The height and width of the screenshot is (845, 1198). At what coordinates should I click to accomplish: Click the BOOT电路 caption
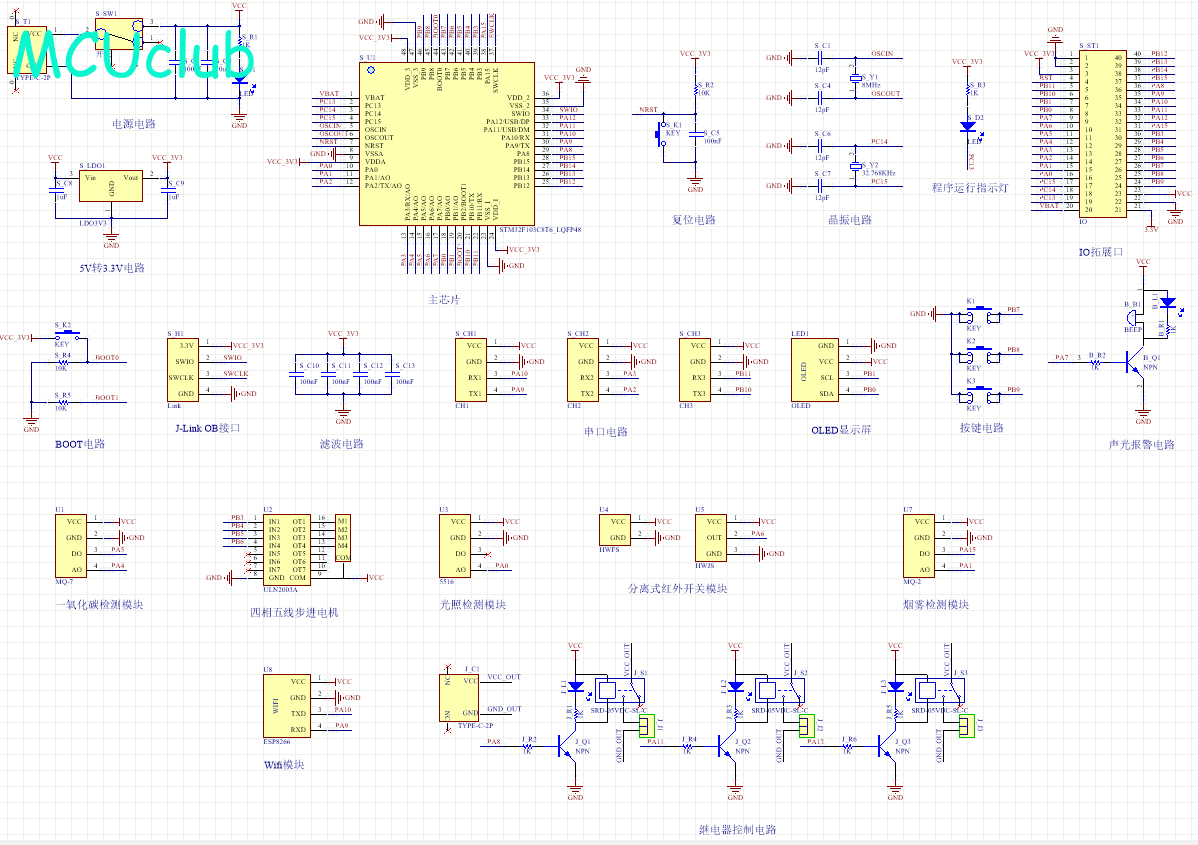80,444
